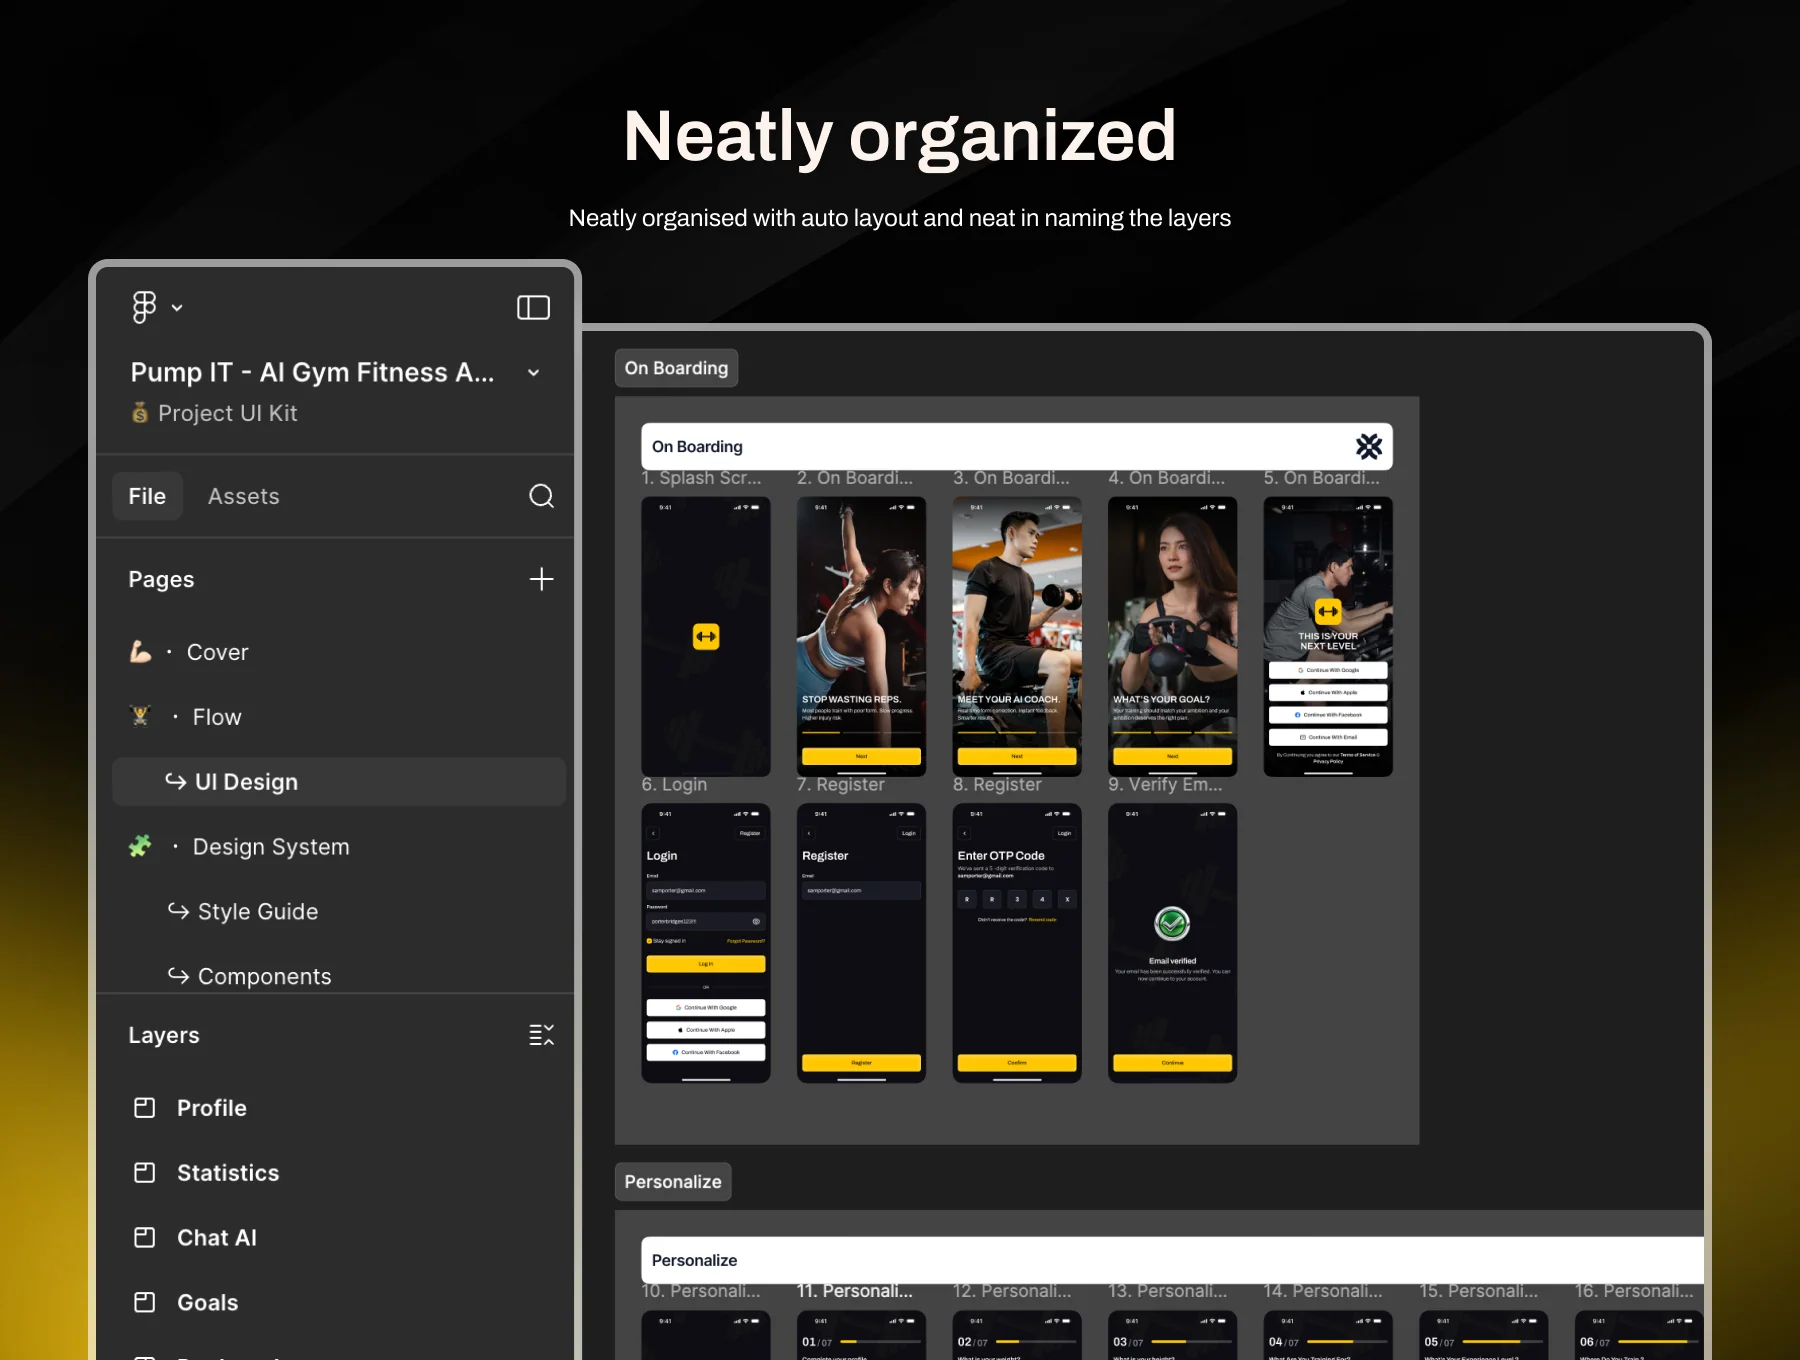
Task: Click the arrow icon beside Components
Action: [x=179, y=975]
